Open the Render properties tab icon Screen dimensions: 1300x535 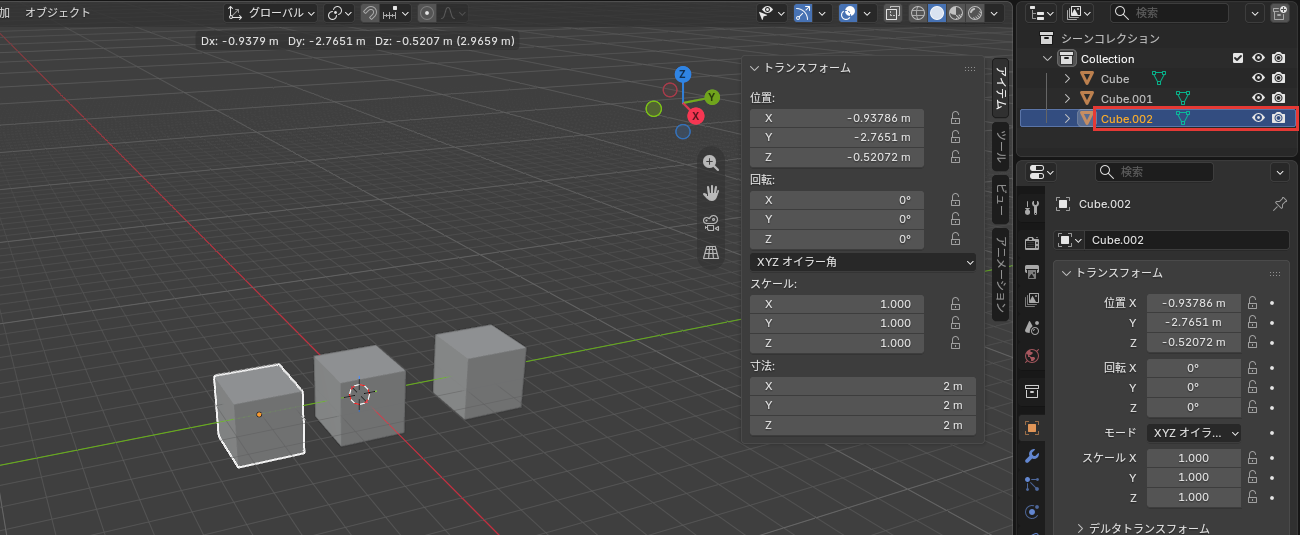click(x=1032, y=243)
